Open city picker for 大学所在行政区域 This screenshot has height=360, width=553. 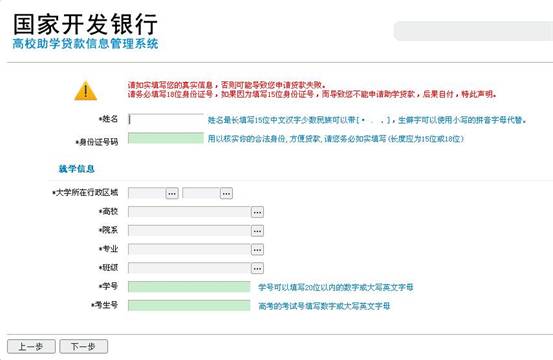point(226,193)
